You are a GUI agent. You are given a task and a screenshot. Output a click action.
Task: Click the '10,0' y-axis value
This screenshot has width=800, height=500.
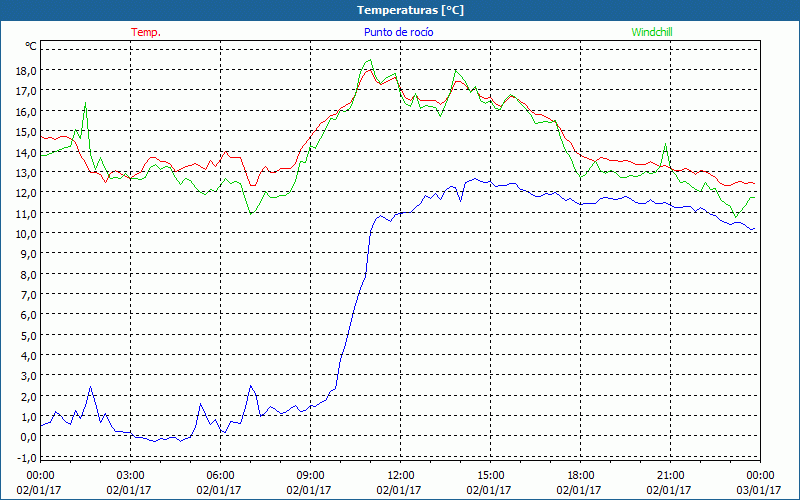27,233
